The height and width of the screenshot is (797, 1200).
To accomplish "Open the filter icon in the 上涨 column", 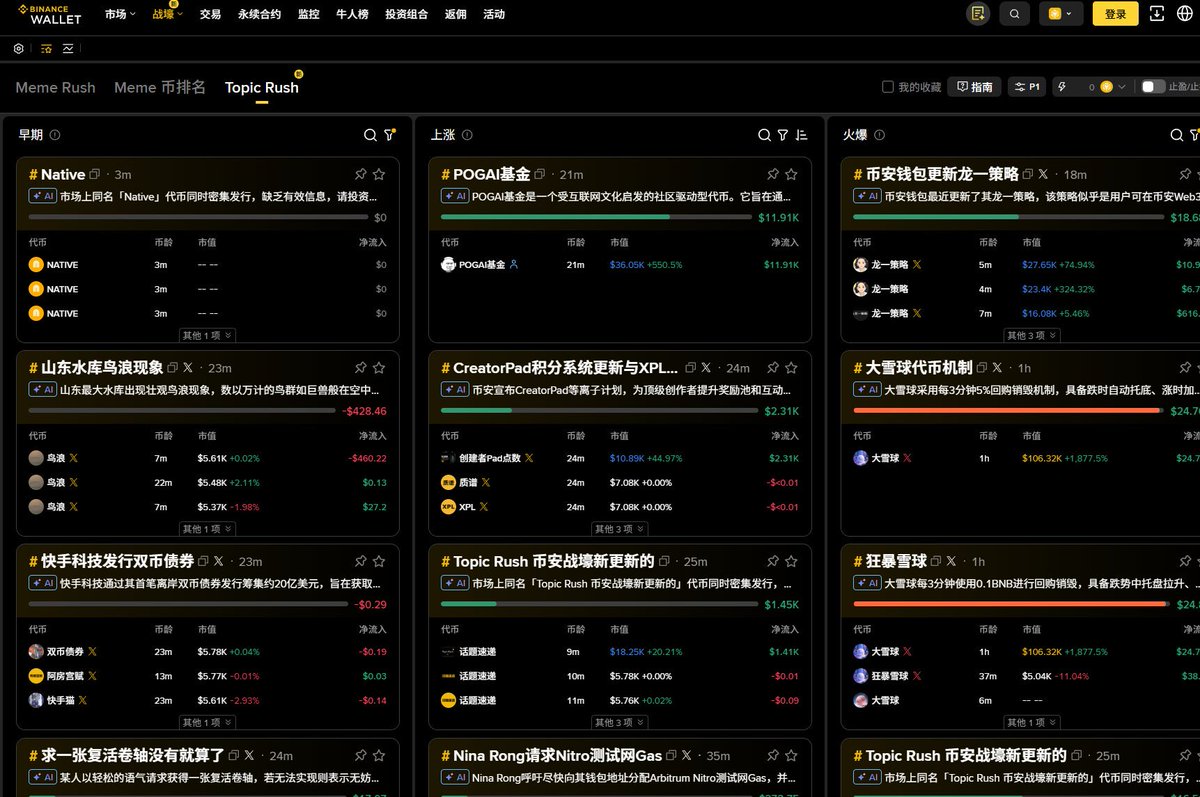I will tap(783, 135).
